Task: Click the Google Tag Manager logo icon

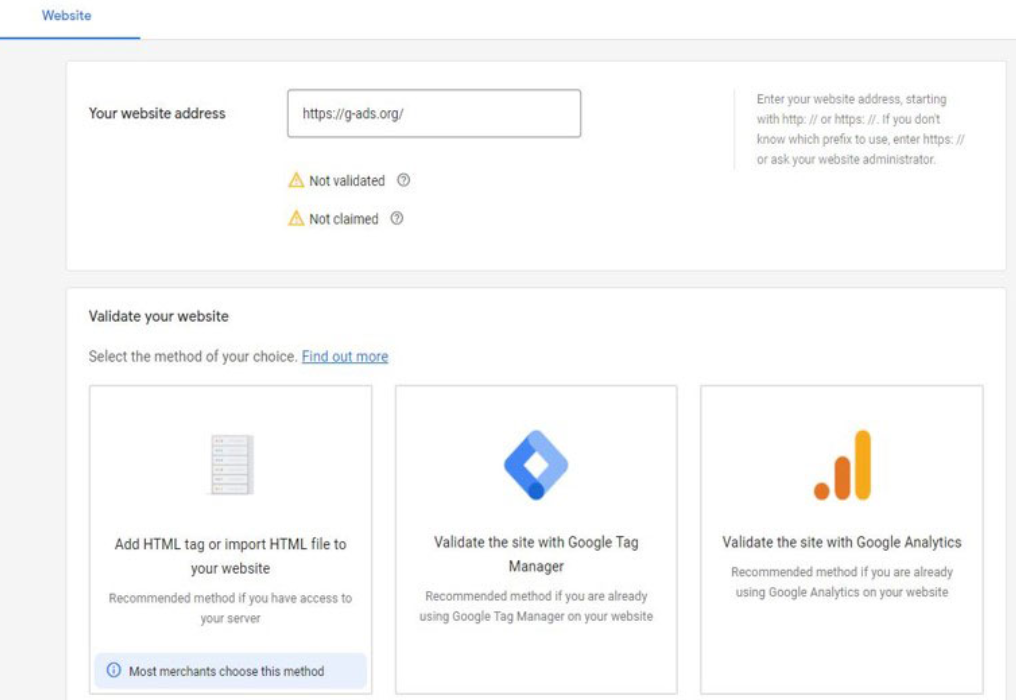Action: pyautogui.click(x=536, y=465)
